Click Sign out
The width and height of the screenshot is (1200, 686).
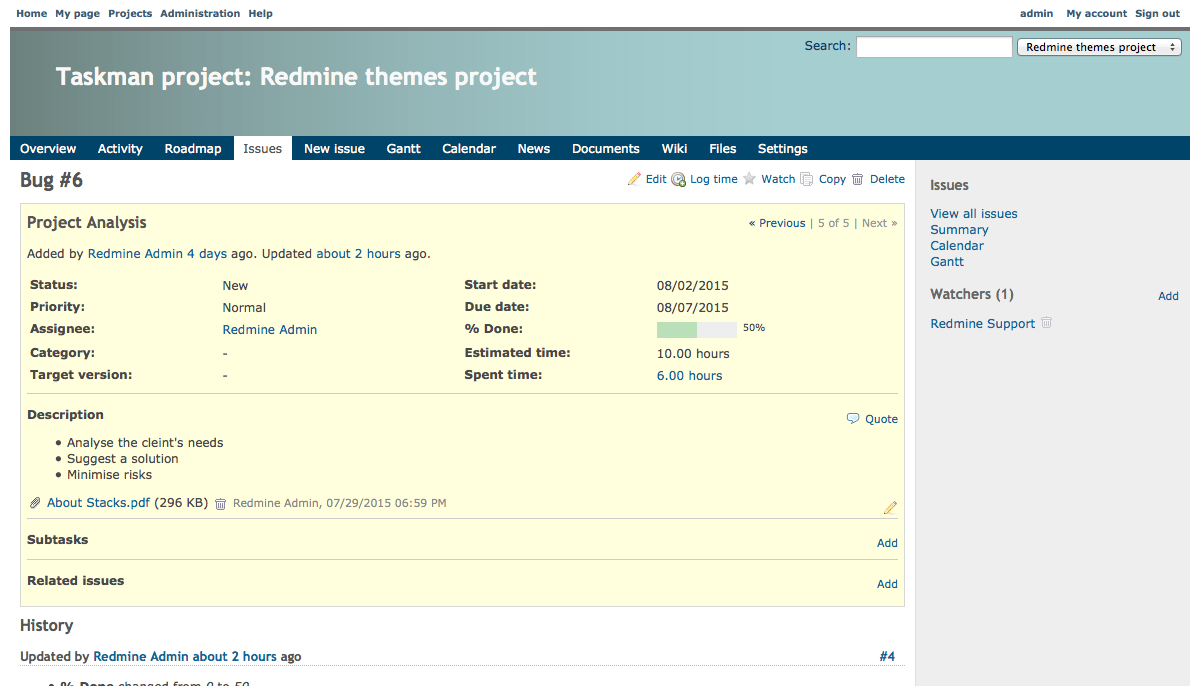pos(1157,13)
